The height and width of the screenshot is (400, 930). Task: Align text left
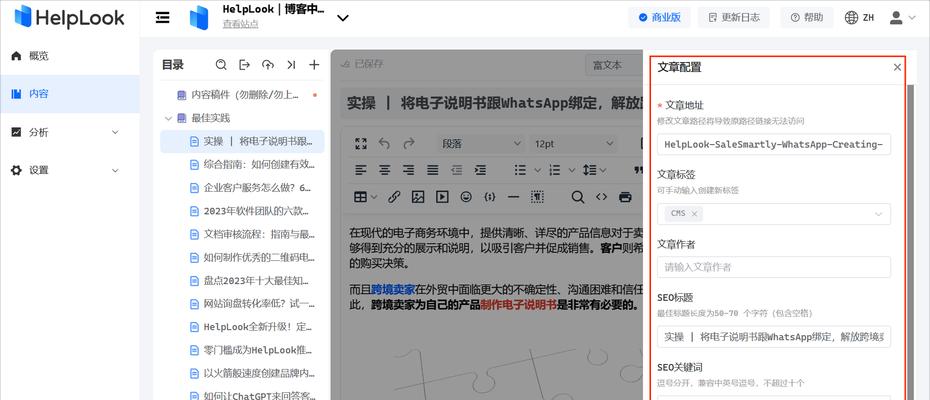[x=361, y=170]
